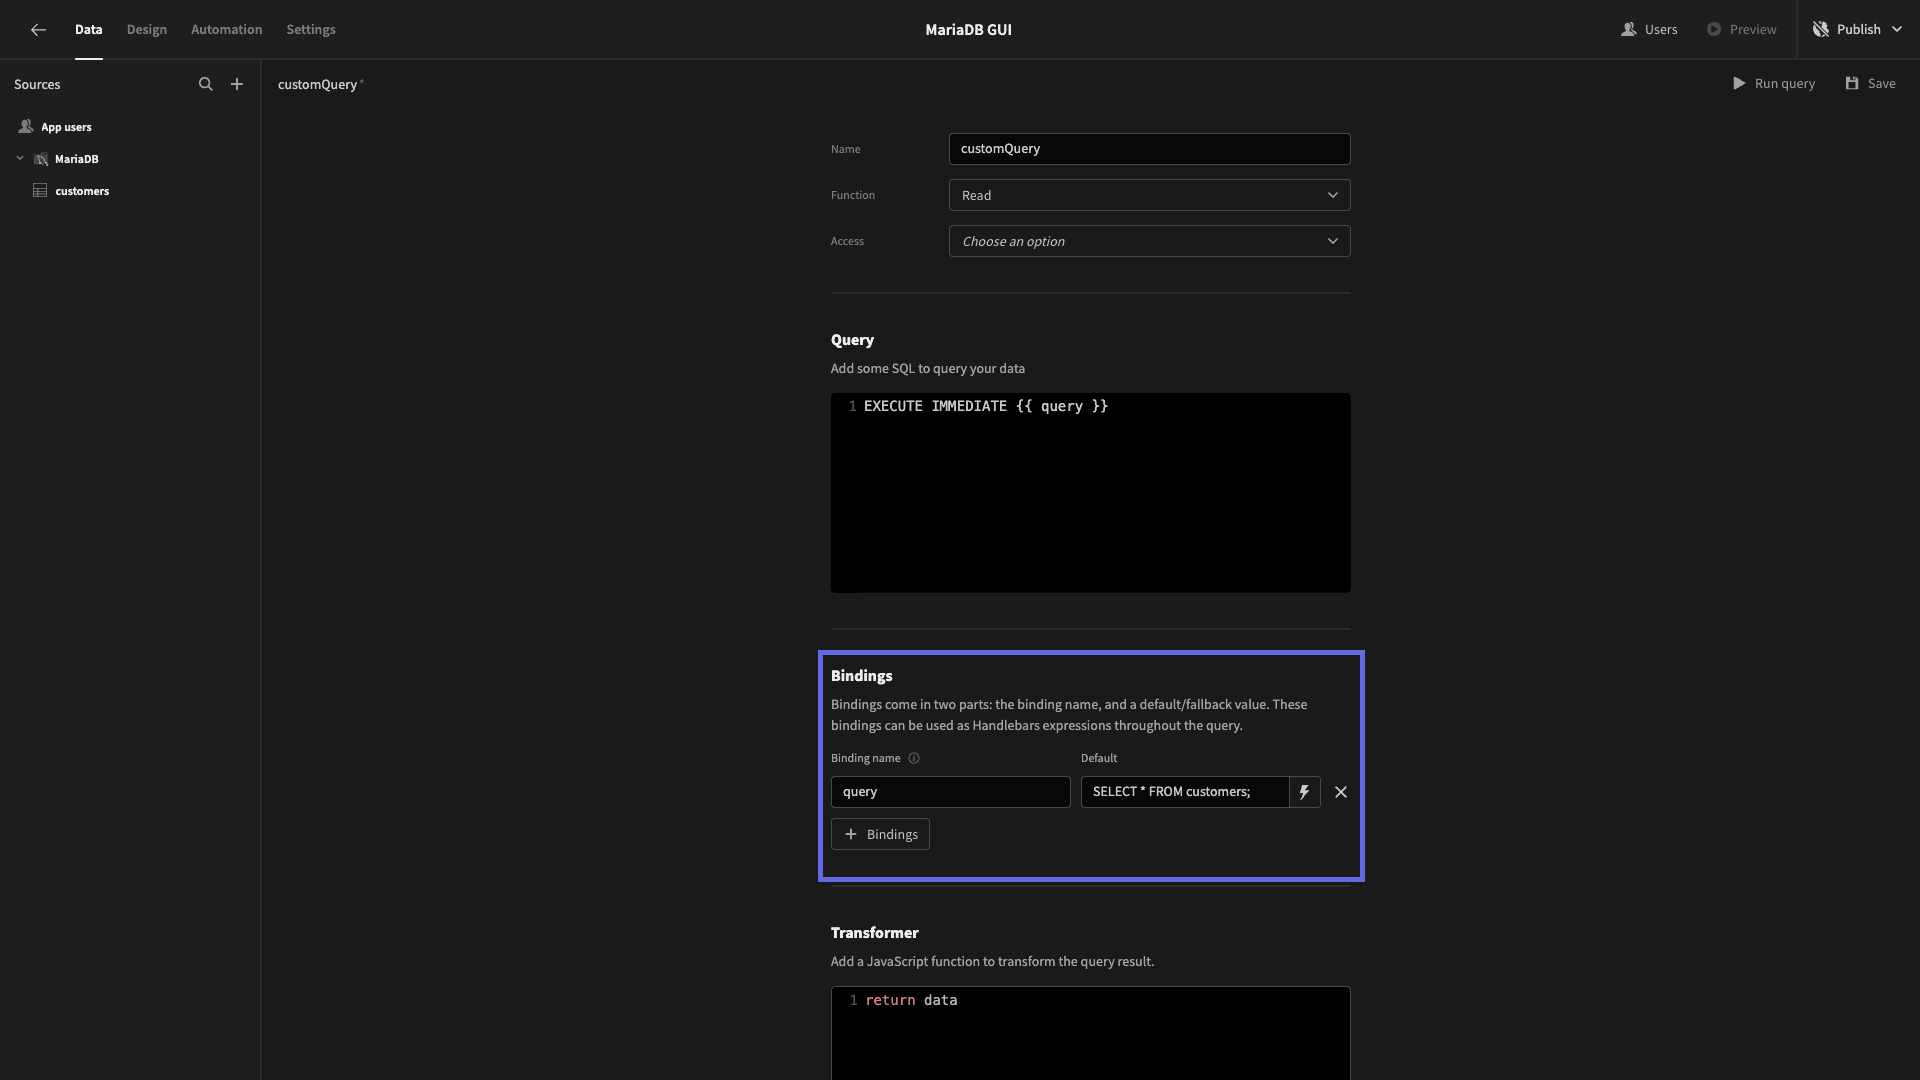This screenshot has height=1080, width=1920.
Task: Add a new source with plus icon
Action: tap(237, 84)
